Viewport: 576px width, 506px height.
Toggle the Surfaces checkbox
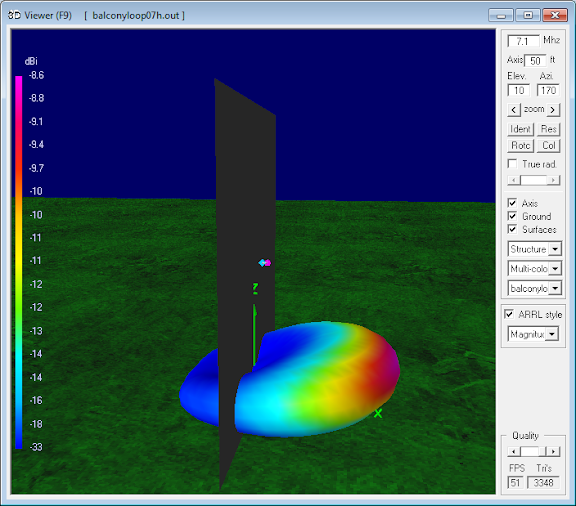pyautogui.click(x=512, y=229)
